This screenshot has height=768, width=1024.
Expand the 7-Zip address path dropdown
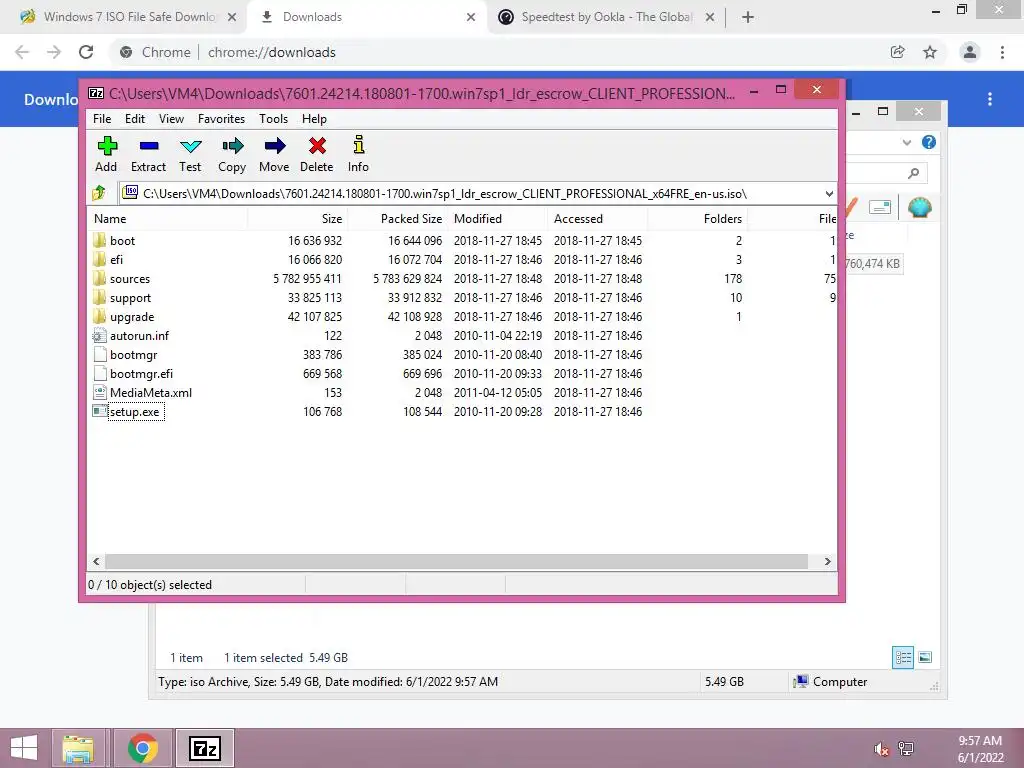click(829, 194)
